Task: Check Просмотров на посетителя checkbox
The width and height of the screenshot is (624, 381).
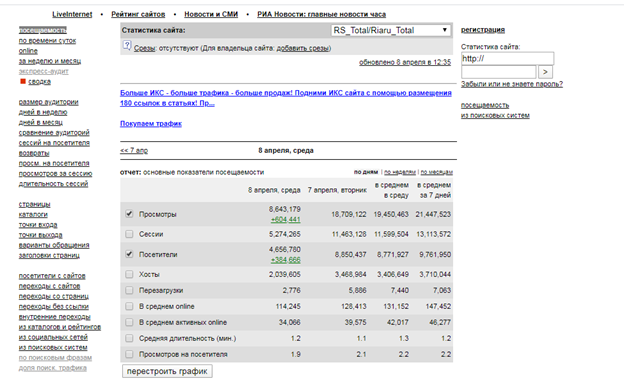Action: coord(129,354)
